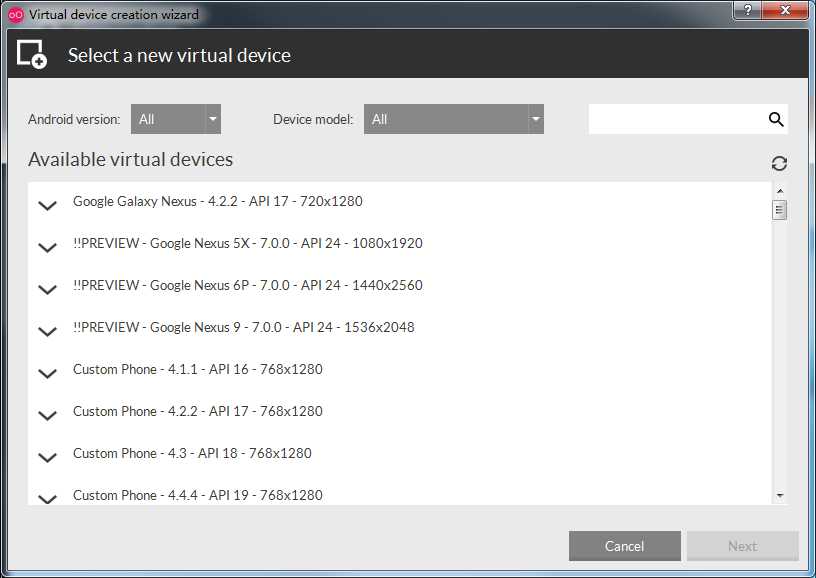Select Custom Phone - 4.2.2 - API 17
Image resolution: width=816 pixels, height=578 pixels.
pos(198,412)
